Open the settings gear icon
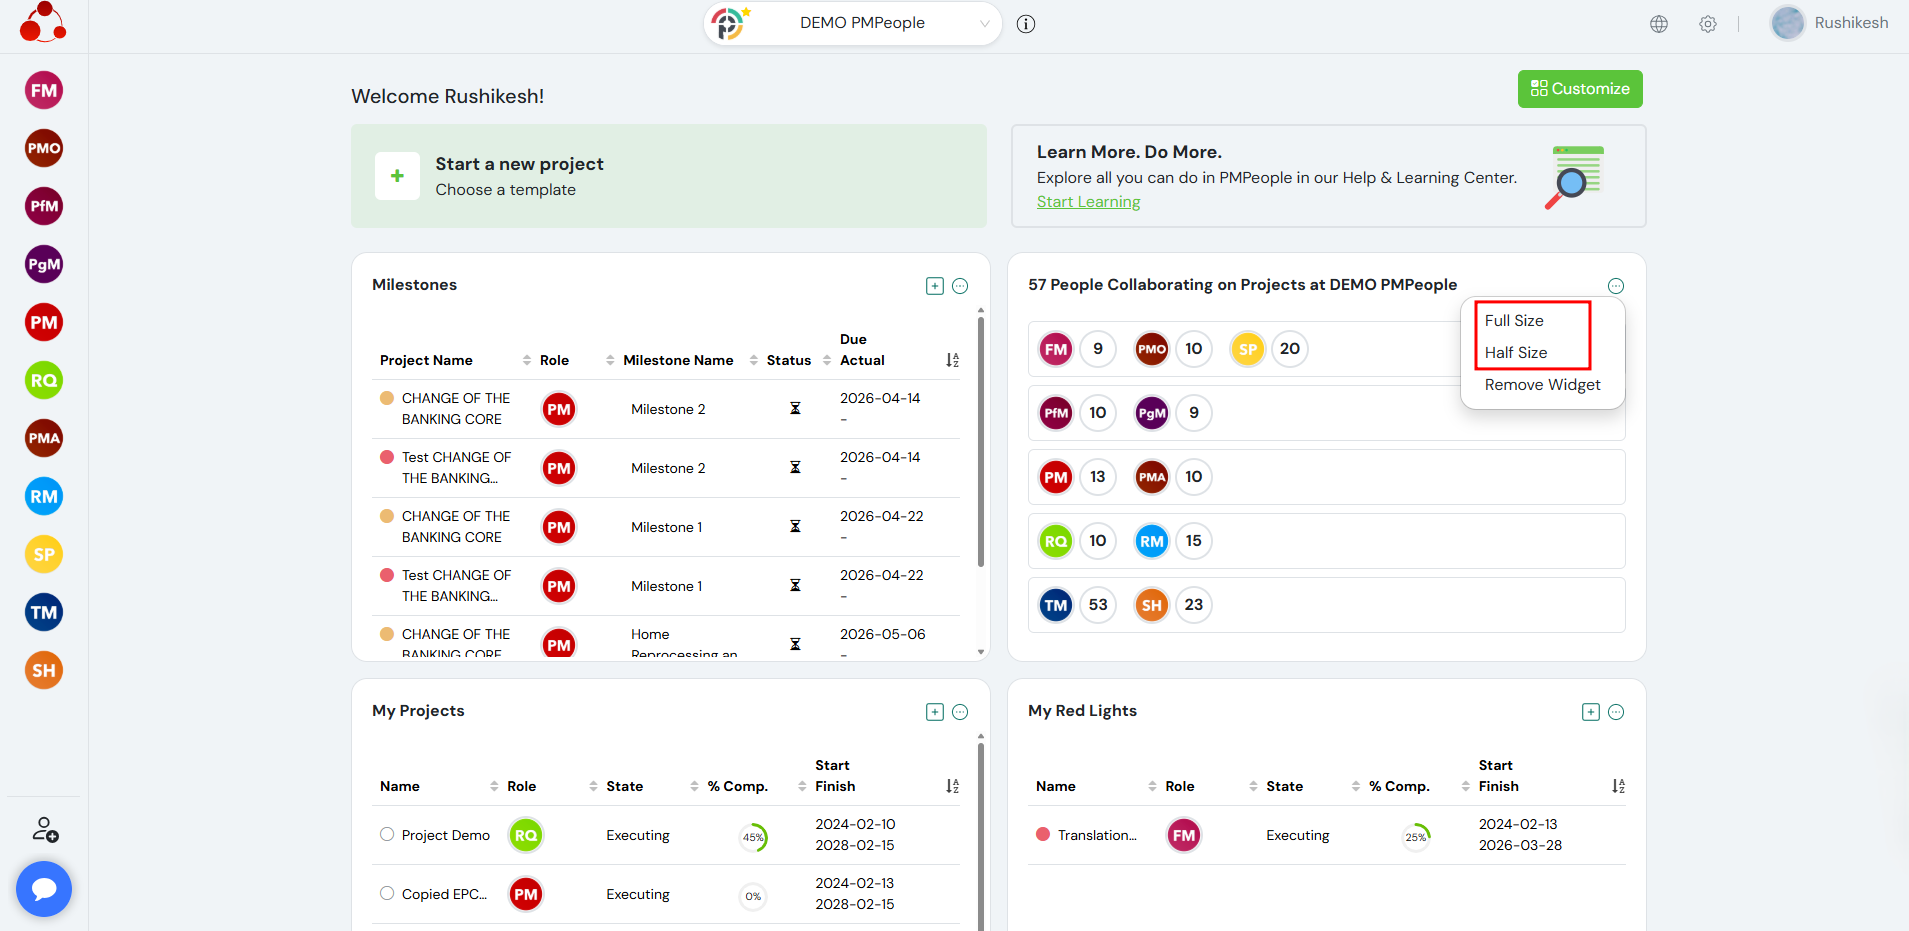 1708,24
